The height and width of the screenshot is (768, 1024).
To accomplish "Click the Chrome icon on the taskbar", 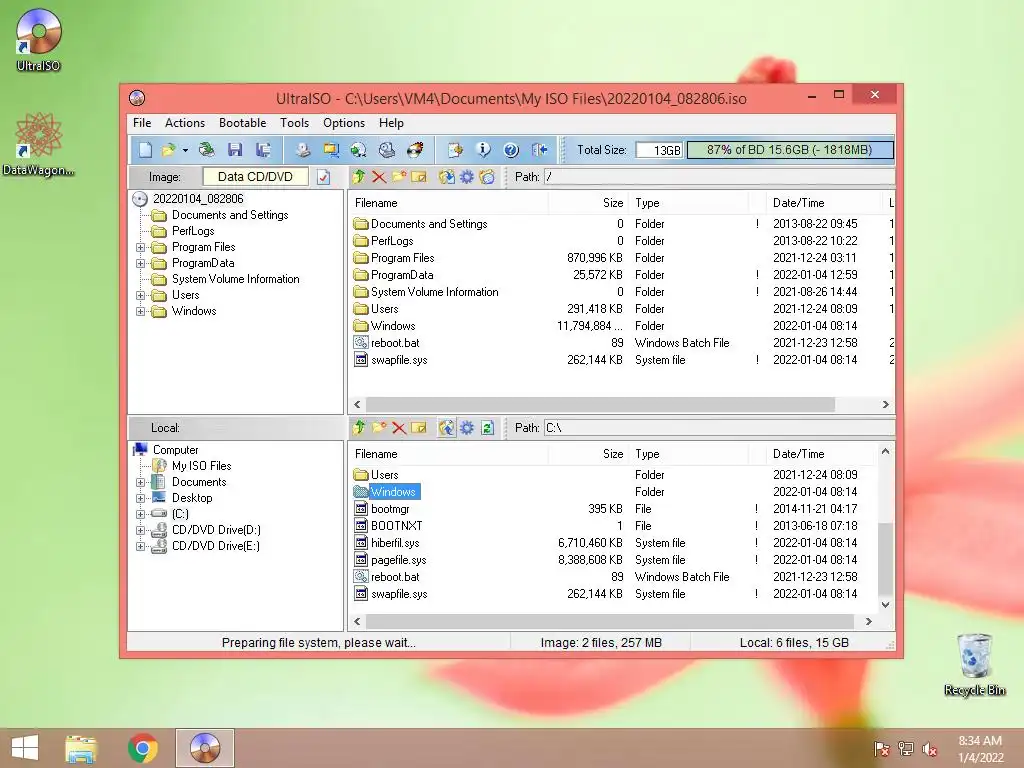I will (142, 748).
